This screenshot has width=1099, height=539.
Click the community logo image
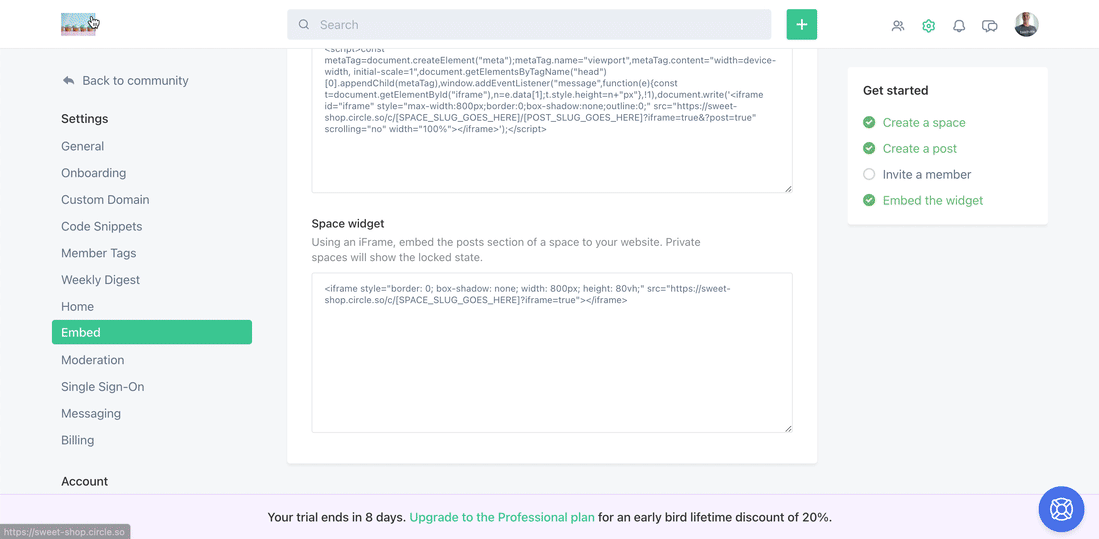click(78, 24)
